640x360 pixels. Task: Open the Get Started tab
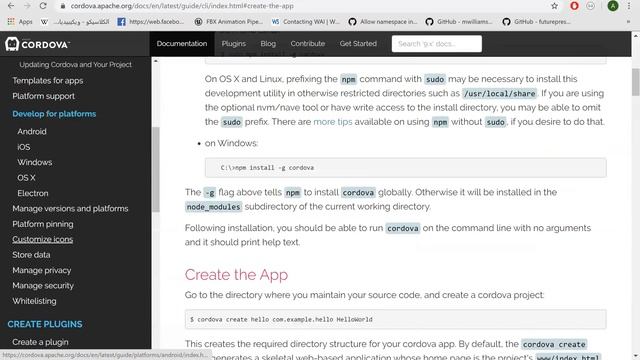[x=358, y=44]
